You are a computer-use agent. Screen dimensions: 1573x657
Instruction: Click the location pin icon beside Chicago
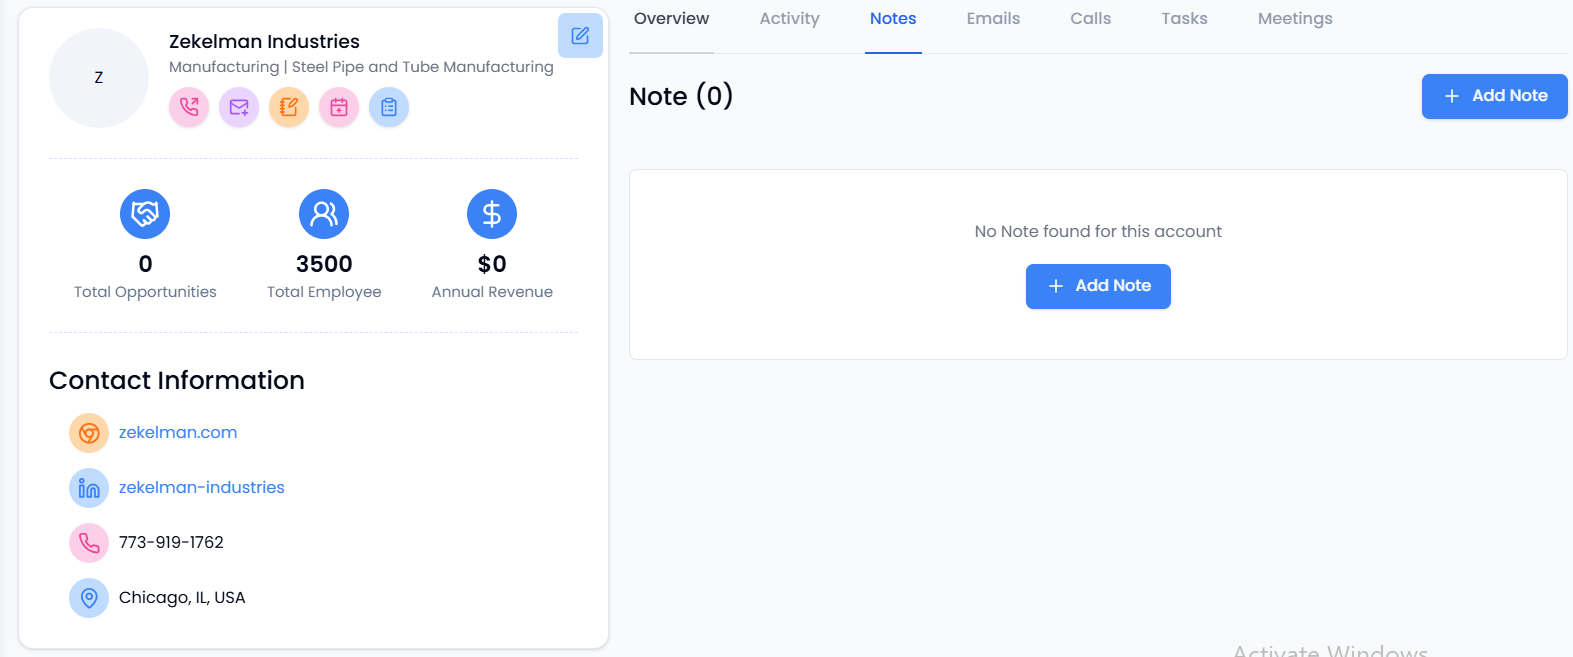(89, 598)
